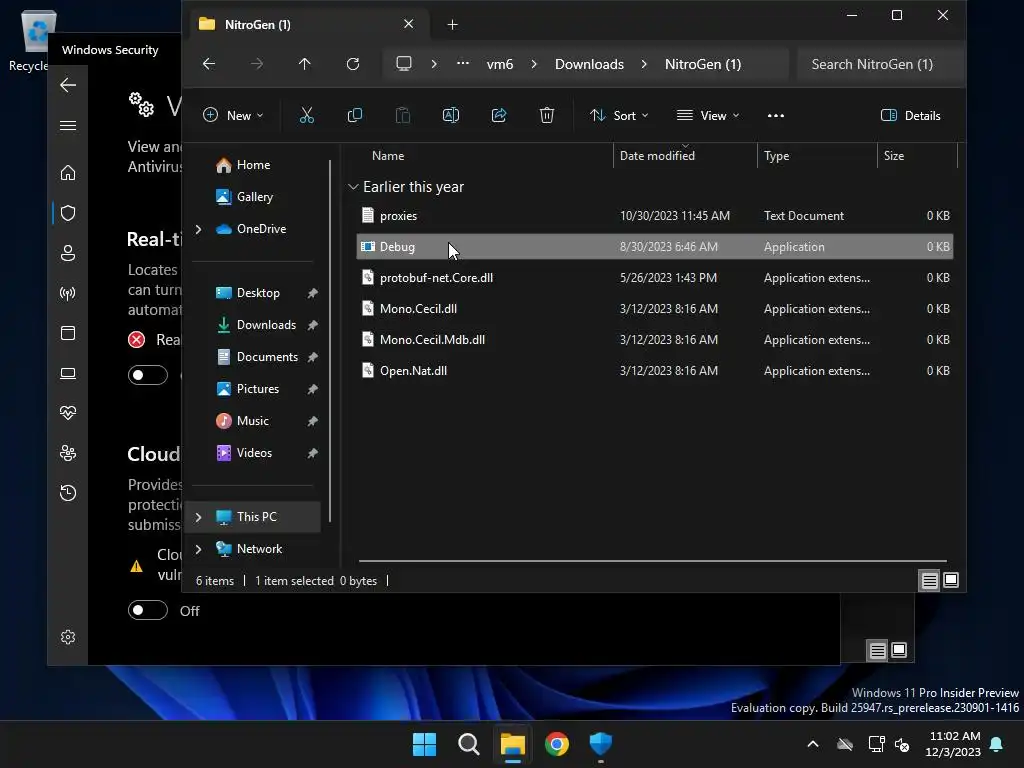
Task: Go back in Windows Security window
Action: click(x=68, y=85)
